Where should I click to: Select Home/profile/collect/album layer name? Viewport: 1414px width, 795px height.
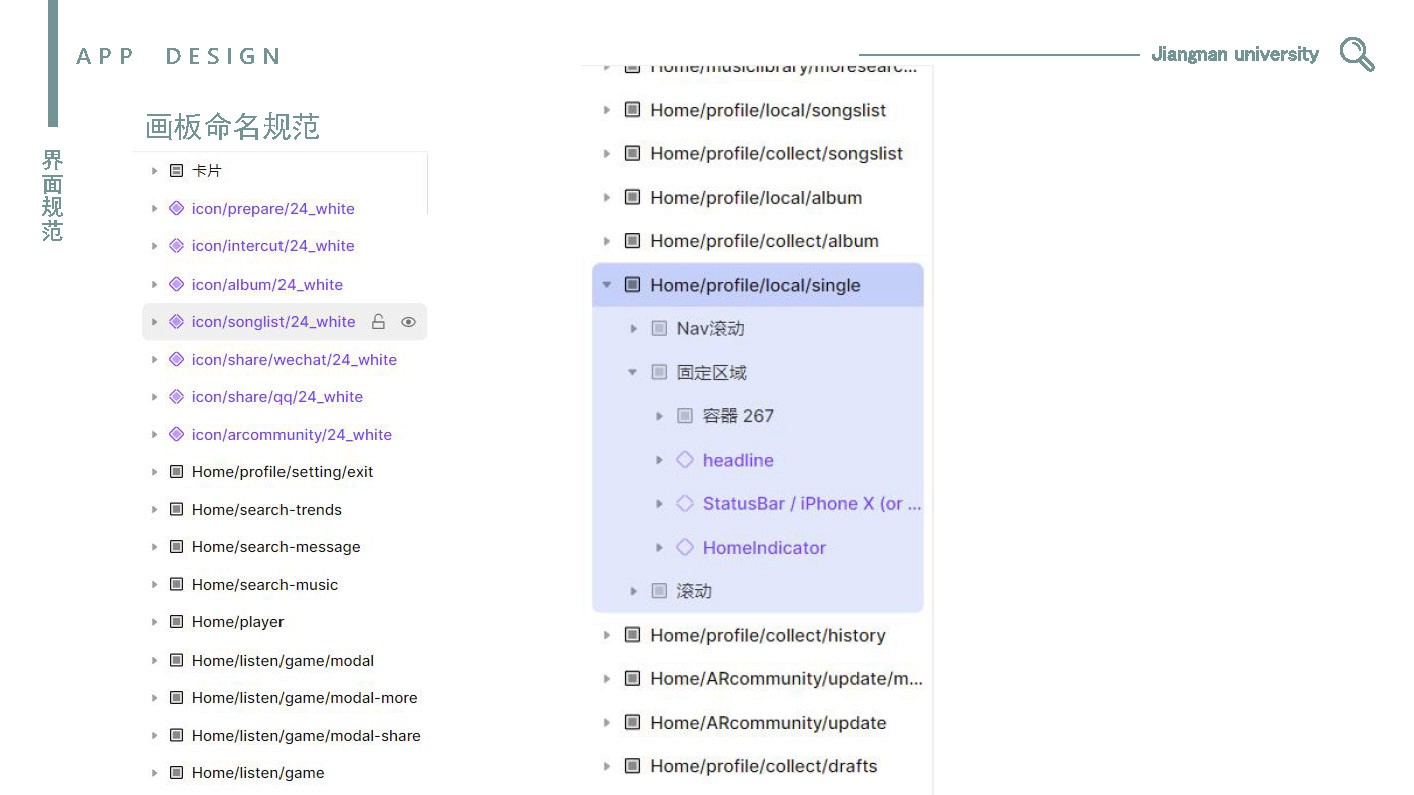pos(764,241)
